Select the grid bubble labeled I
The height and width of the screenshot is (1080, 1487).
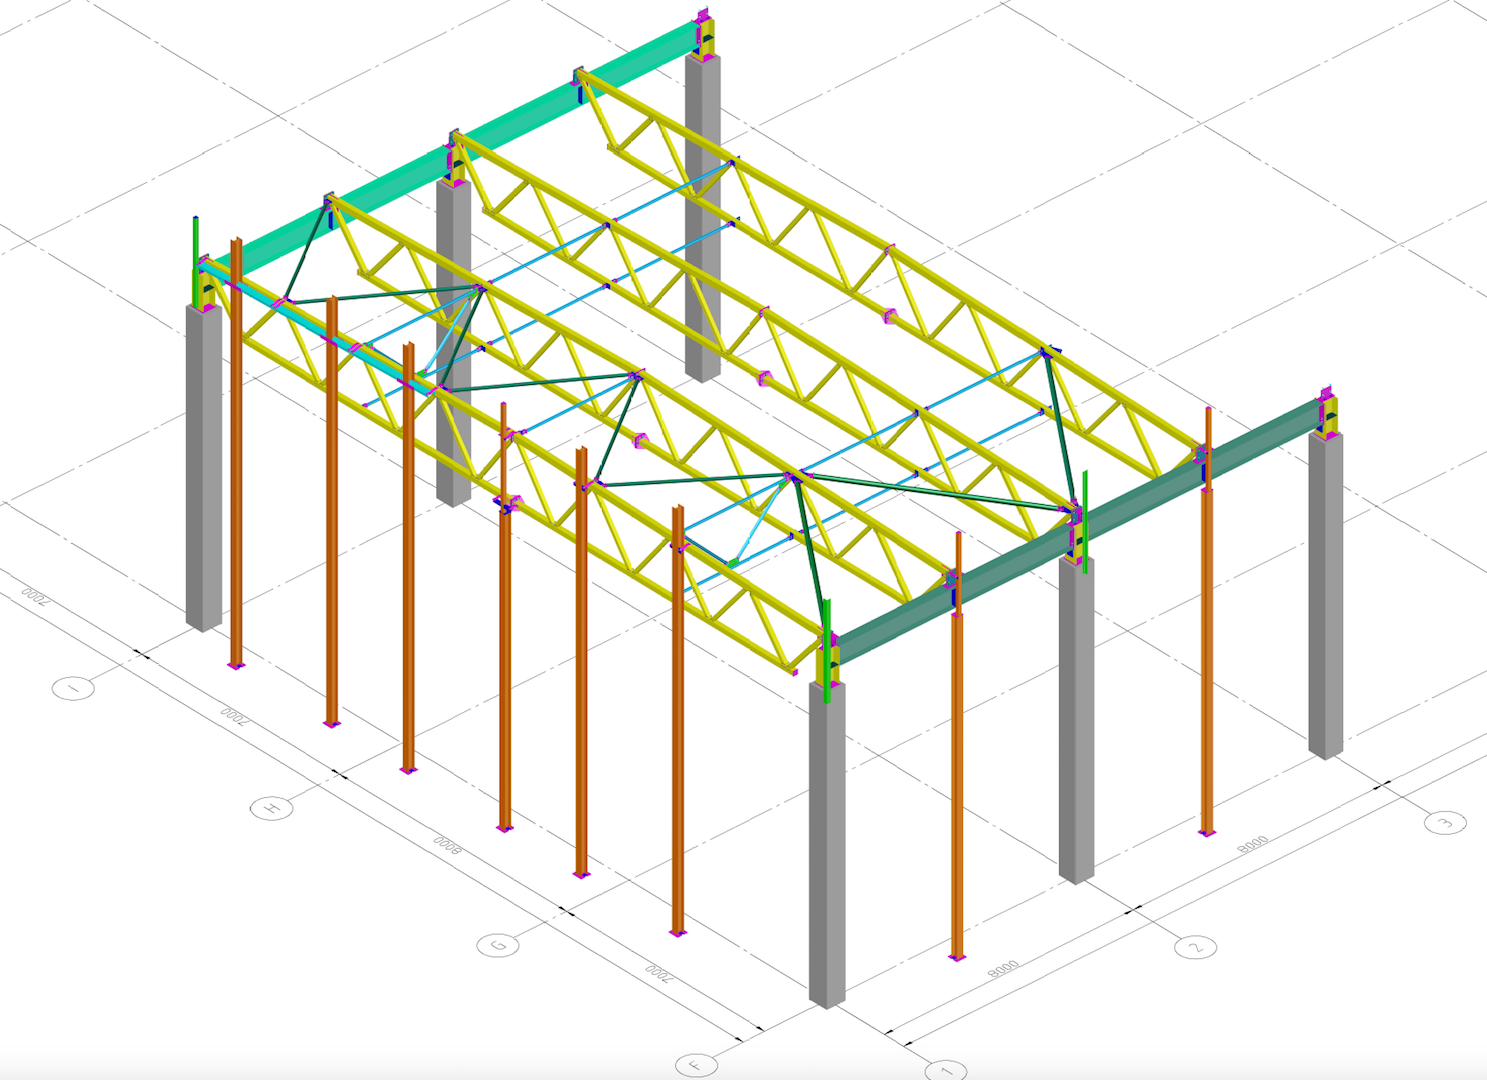(x=73, y=688)
